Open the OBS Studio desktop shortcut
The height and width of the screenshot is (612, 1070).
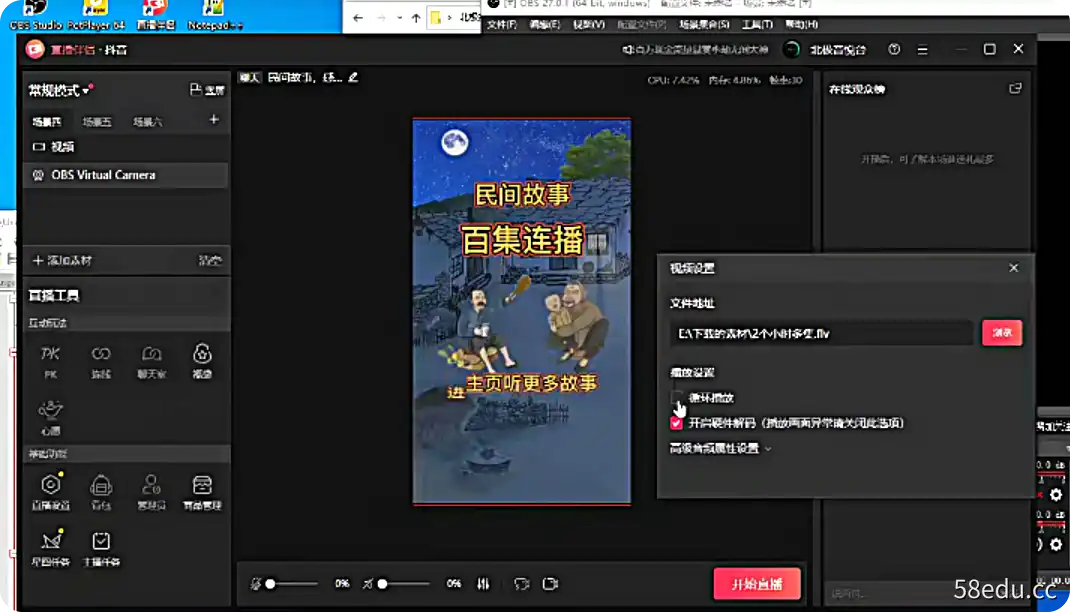tap(35, 15)
